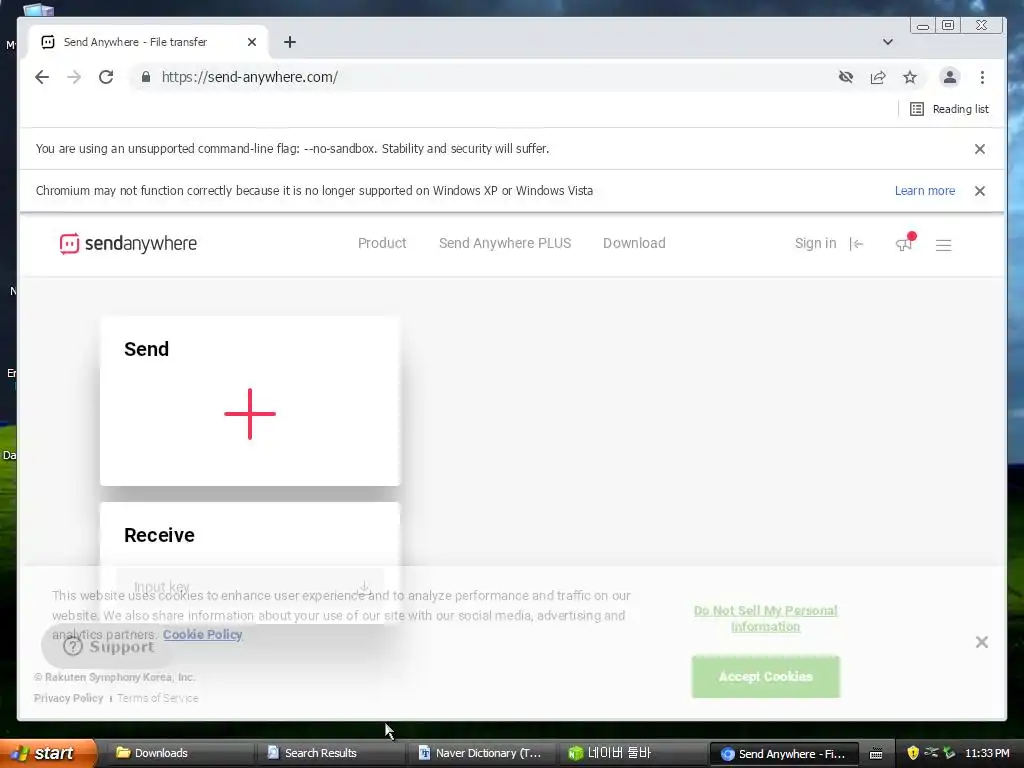1024x768 pixels.
Task: Click the share page icon
Action: [x=878, y=77]
